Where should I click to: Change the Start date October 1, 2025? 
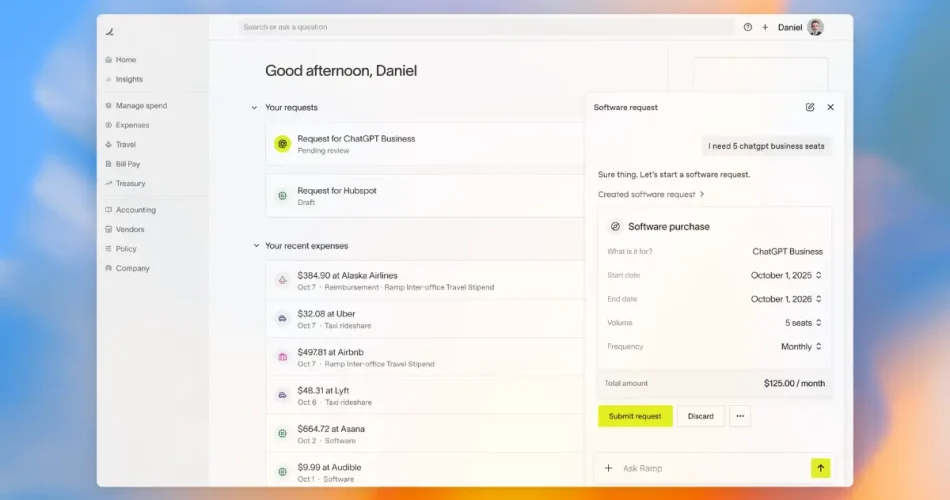click(786, 275)
